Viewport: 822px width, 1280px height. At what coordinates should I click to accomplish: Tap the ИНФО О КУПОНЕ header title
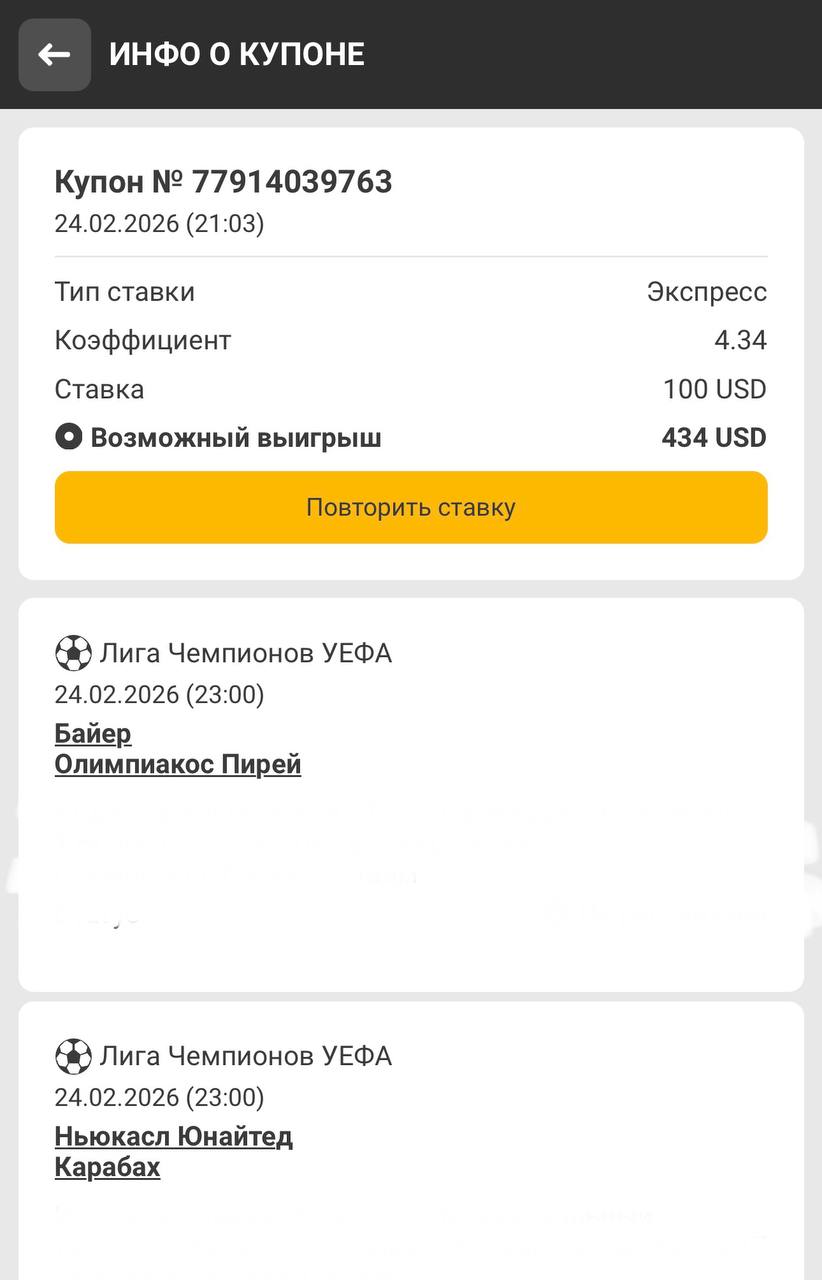click(237, 54)
